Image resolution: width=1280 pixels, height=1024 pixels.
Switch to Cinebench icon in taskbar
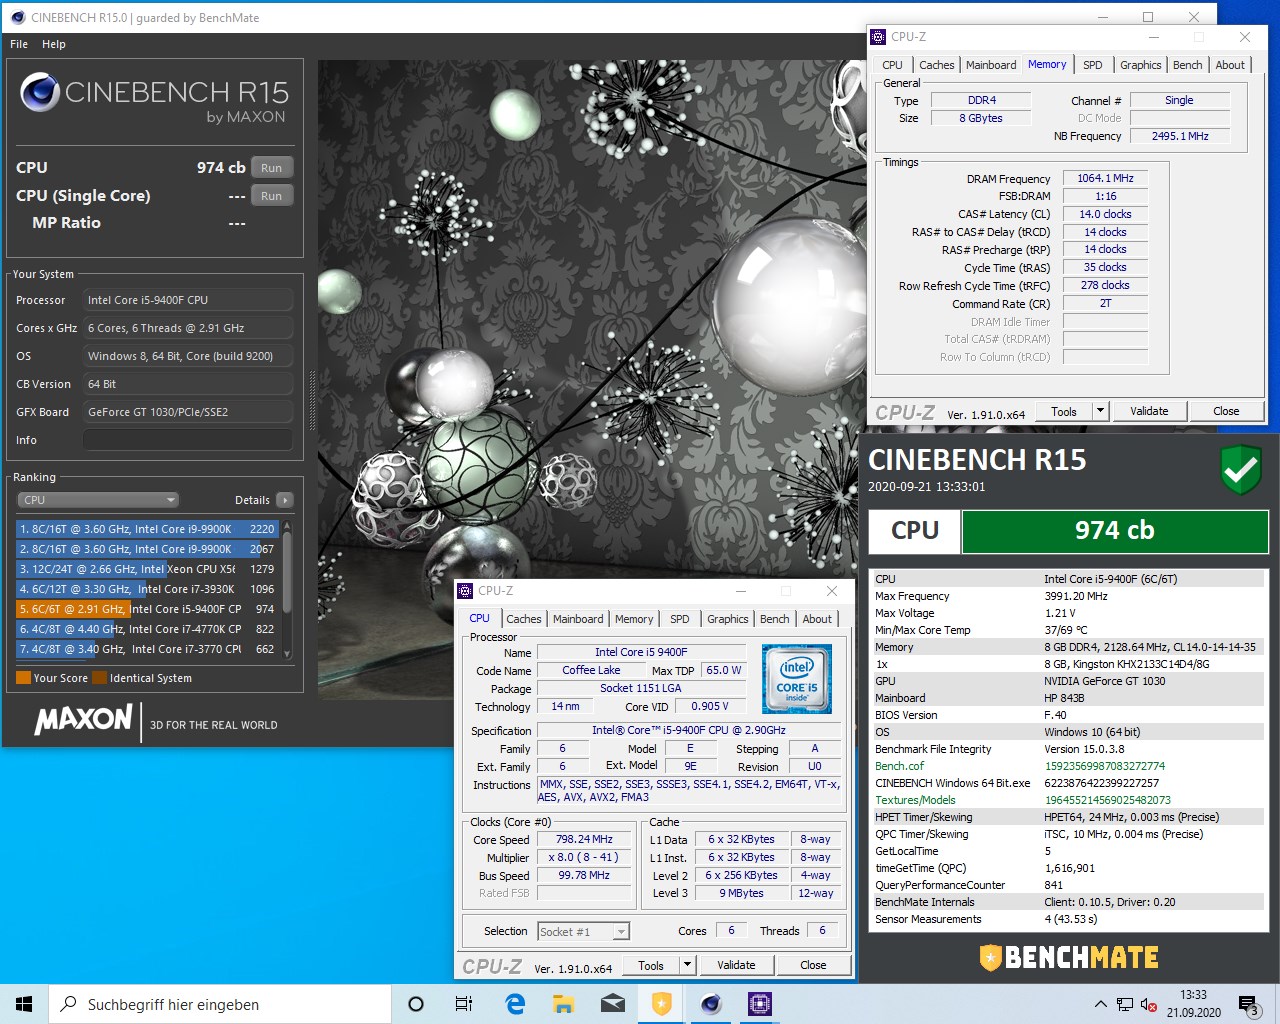711,1004
